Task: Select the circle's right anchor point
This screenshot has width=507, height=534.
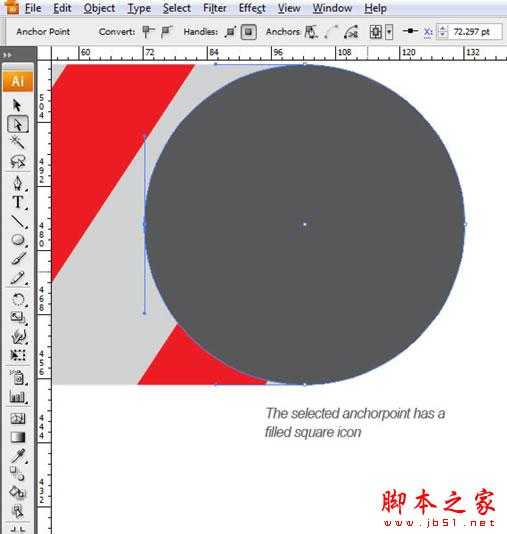Action: pyautogui.click(x=465, y=224)
